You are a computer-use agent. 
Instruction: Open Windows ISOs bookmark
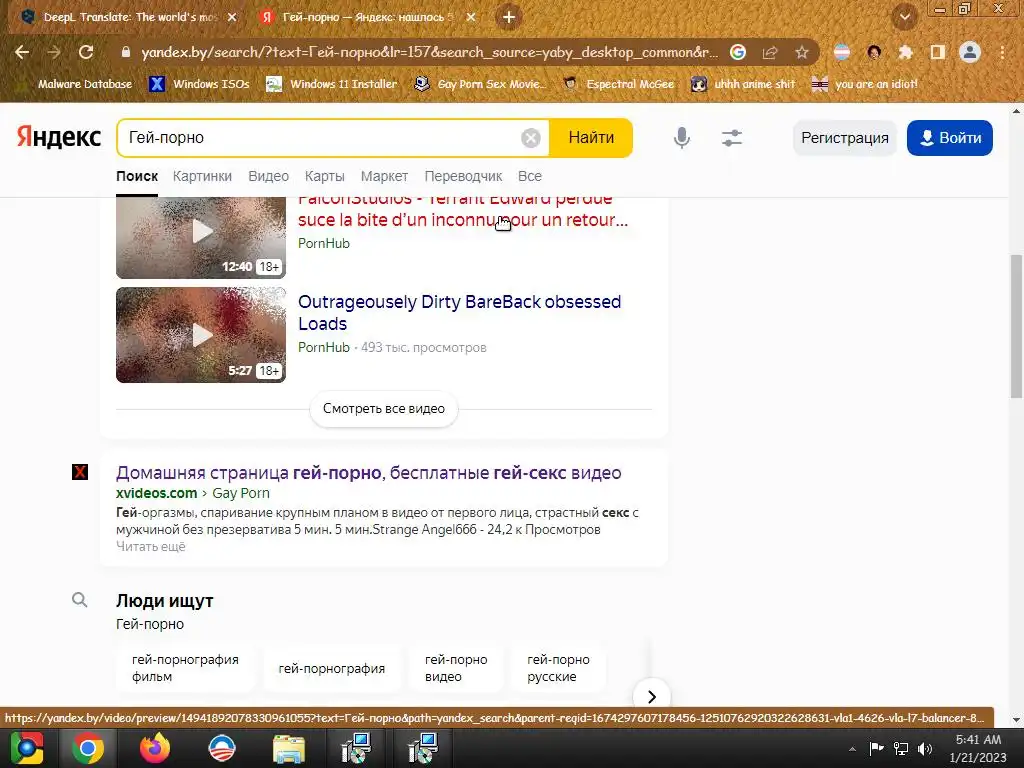tap(200, 84)
